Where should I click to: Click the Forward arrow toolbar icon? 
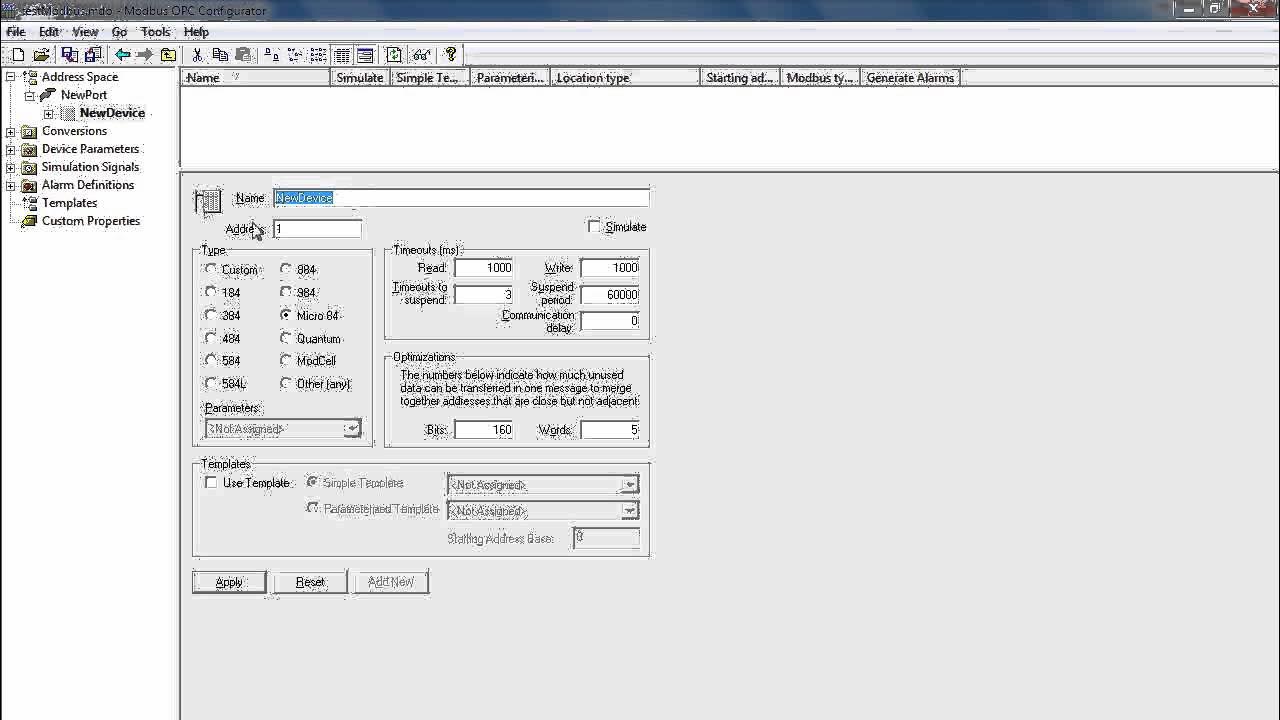[x=145, y=55]
